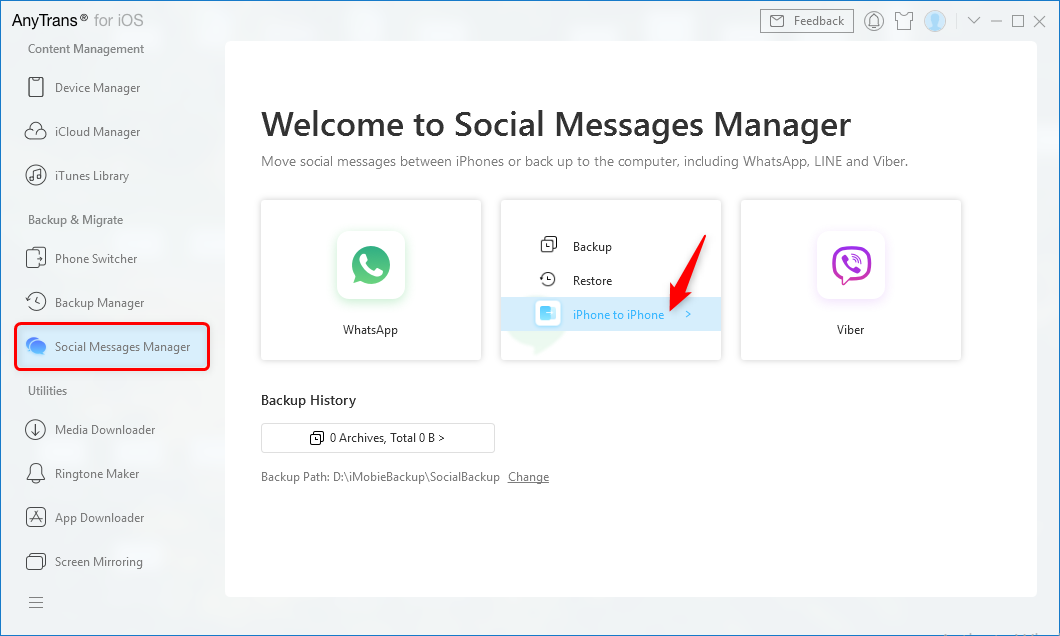Expand the title bar dropdown arrow

974,20
